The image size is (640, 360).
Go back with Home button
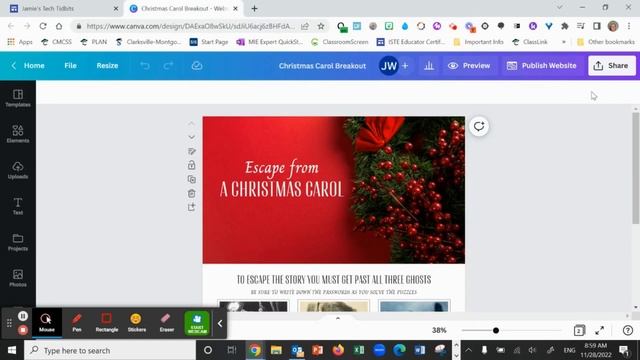(28, 66)
